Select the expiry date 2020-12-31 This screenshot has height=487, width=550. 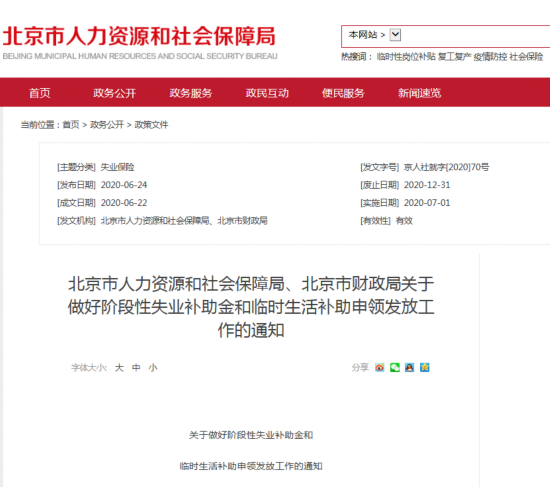[427, 185]
